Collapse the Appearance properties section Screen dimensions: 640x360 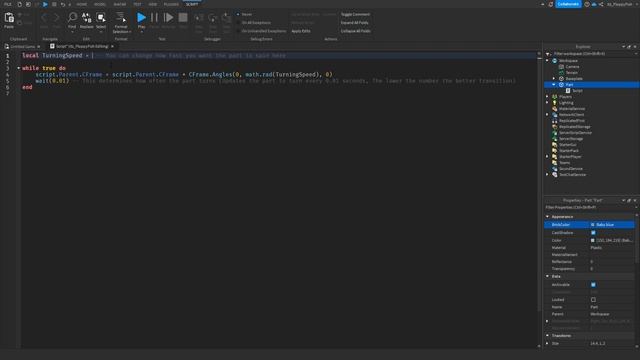click(548, 217)
